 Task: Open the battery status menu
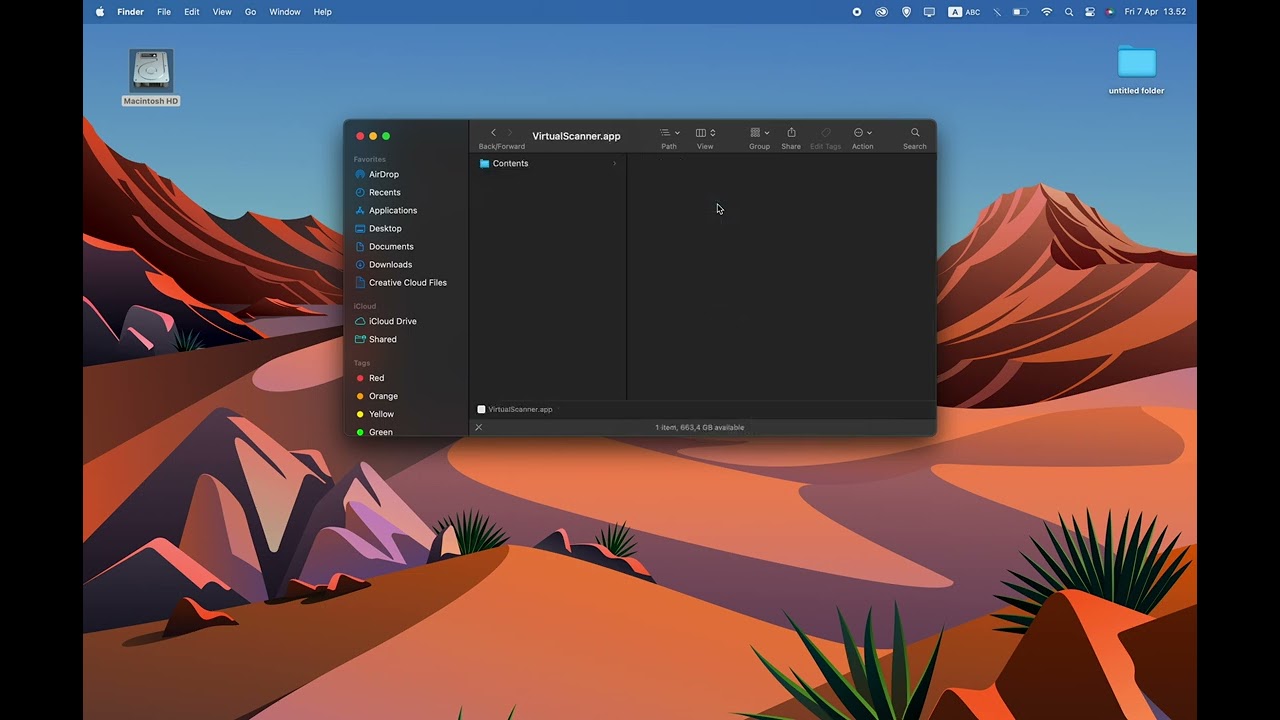[x=1020, y=12]
